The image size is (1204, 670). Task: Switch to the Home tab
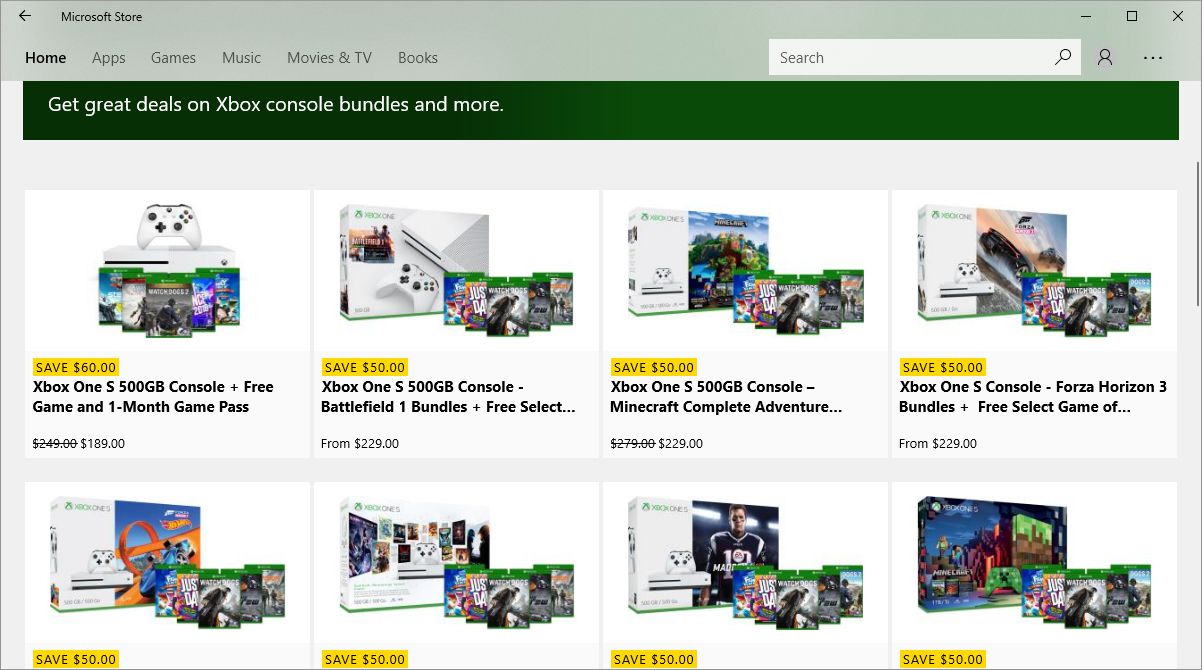(x=46, y=58)
